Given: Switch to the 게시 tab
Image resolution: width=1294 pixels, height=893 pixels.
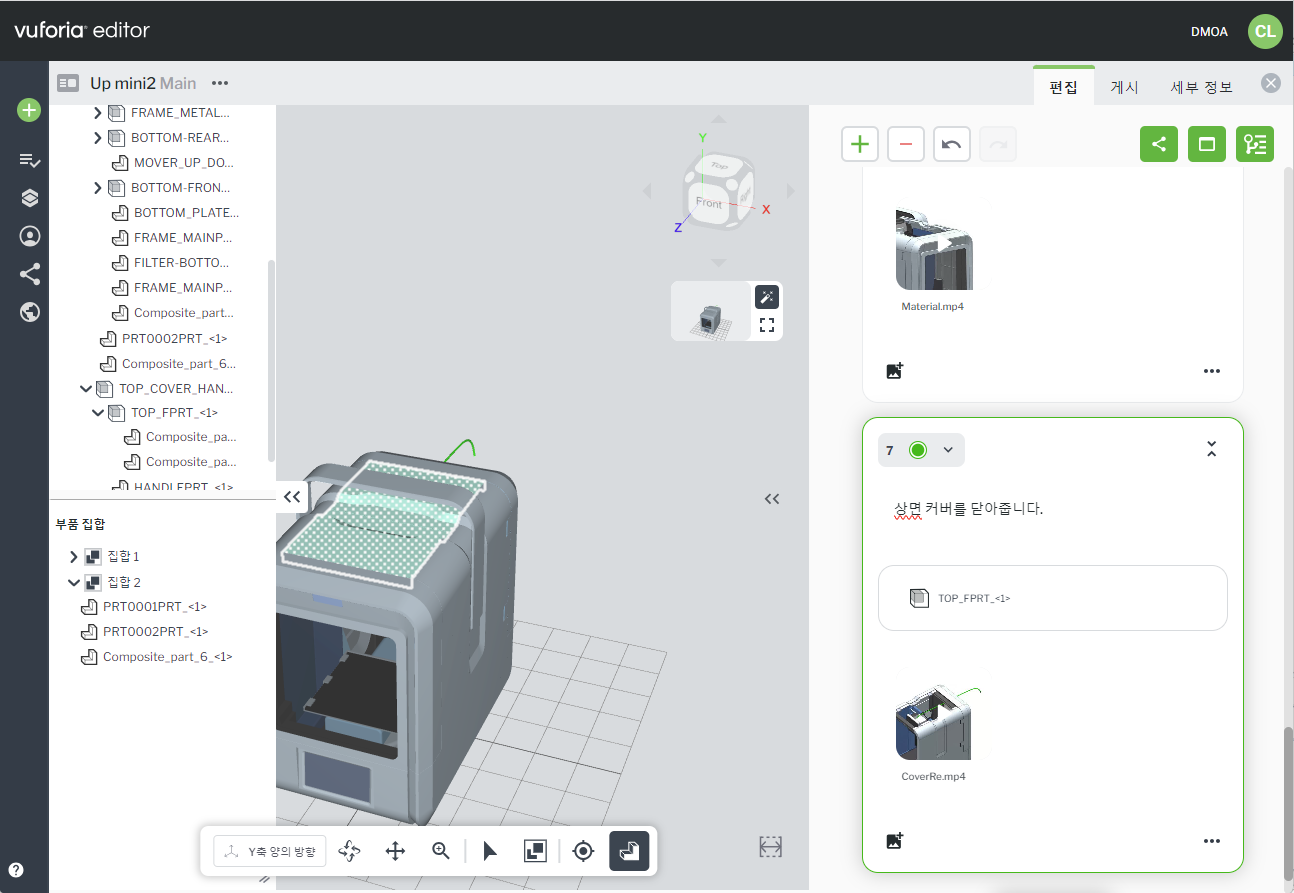Looking at the screenshot, I should pyautogui.click(x=1125, y=87).
